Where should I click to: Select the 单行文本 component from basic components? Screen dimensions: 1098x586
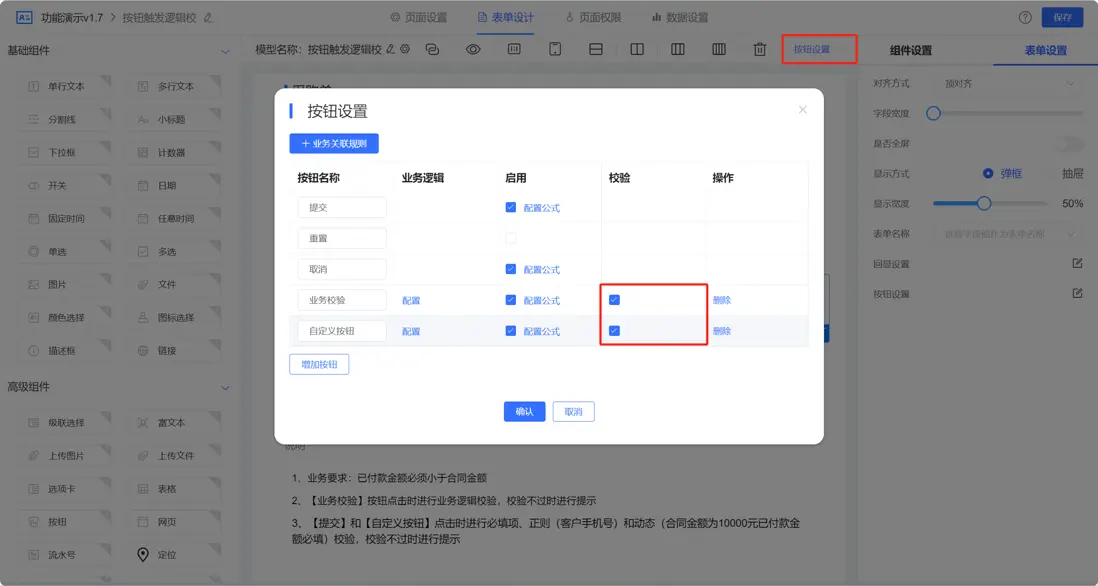click(x=63, y=86)
